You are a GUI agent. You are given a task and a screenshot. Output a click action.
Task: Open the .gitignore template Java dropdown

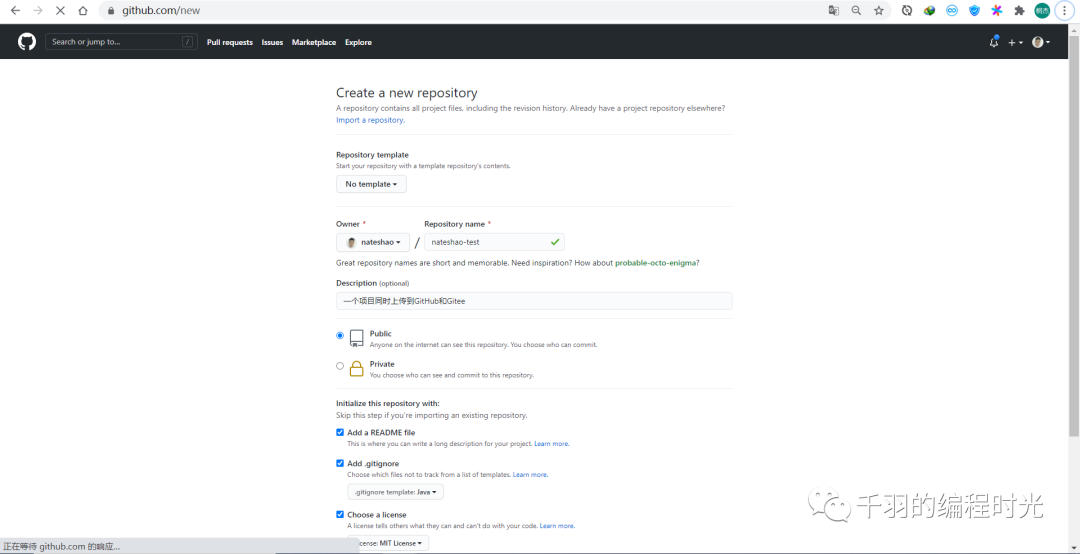tap(395, 492)
